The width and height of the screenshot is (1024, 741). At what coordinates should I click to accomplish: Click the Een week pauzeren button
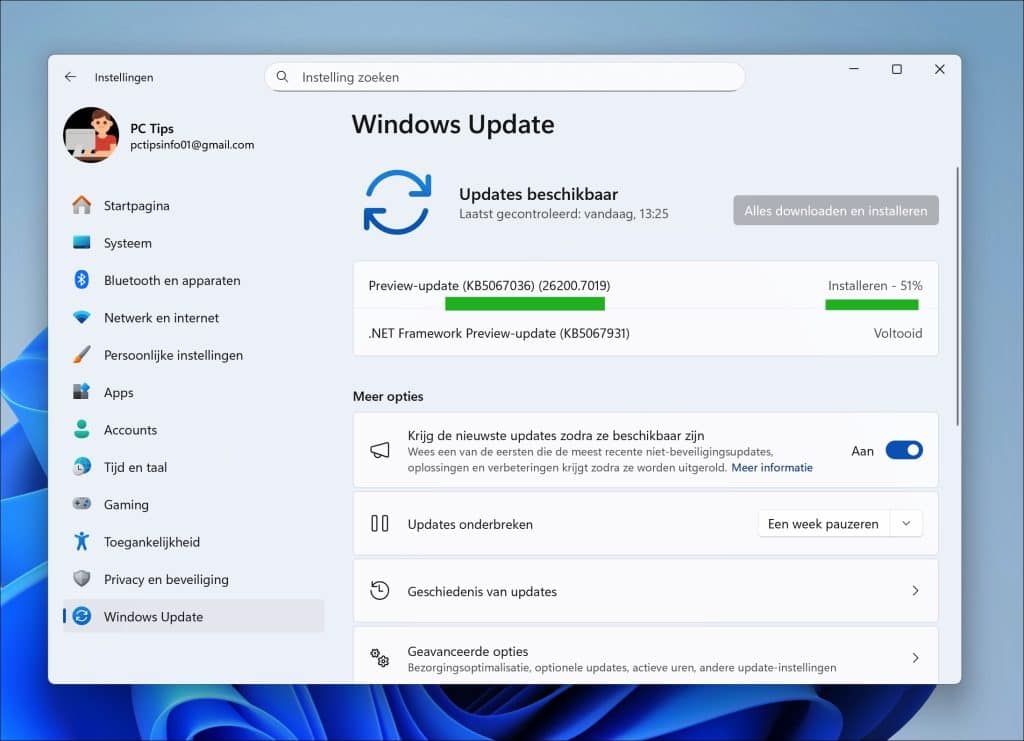(x=823, y=524)
